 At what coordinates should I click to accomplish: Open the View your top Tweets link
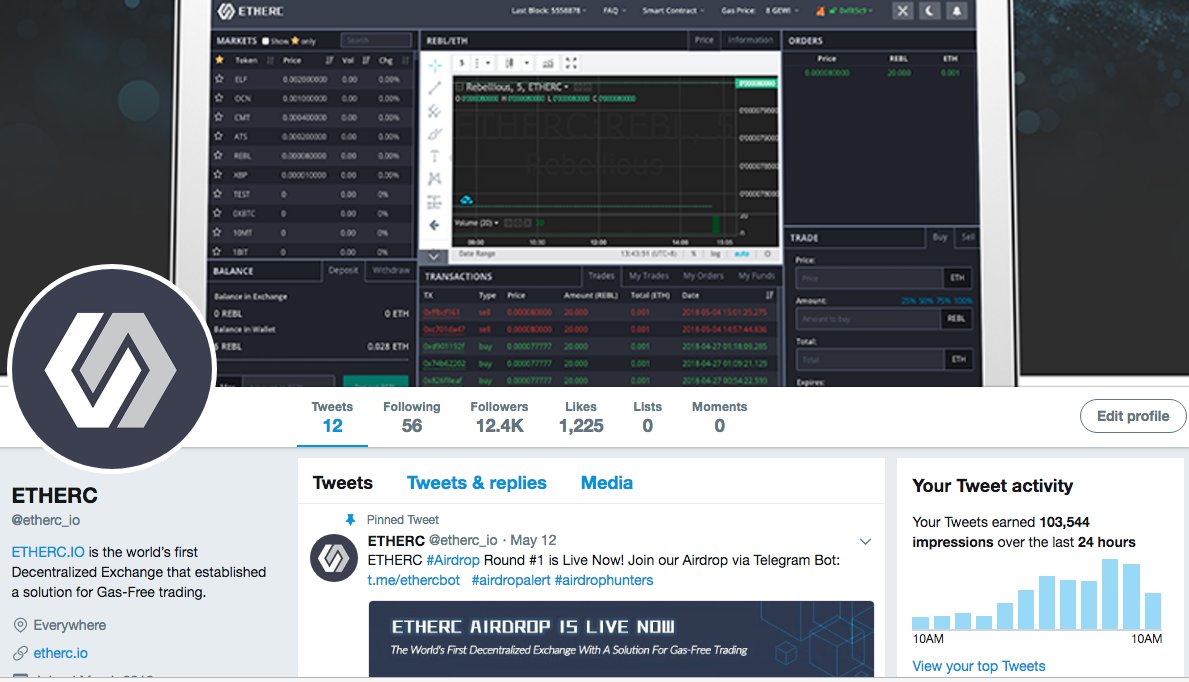click(x=978, y=666)
